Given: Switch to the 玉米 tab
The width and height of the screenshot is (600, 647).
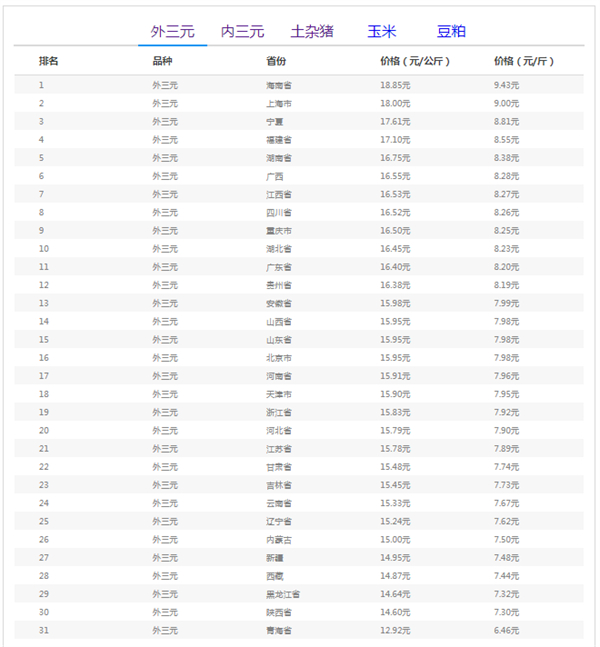Looking at the screenshot, I should coord(381,32).
